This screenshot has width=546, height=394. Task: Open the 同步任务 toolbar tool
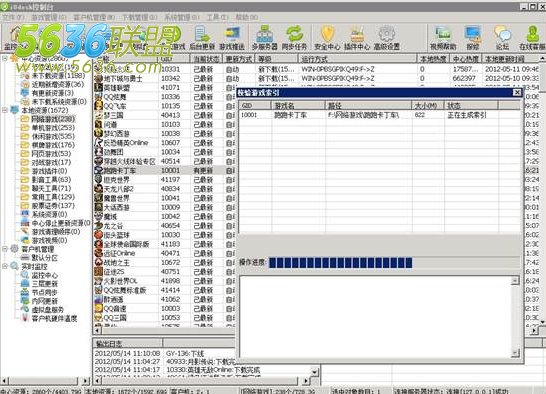pyautogui.click(x=294, y=38)
